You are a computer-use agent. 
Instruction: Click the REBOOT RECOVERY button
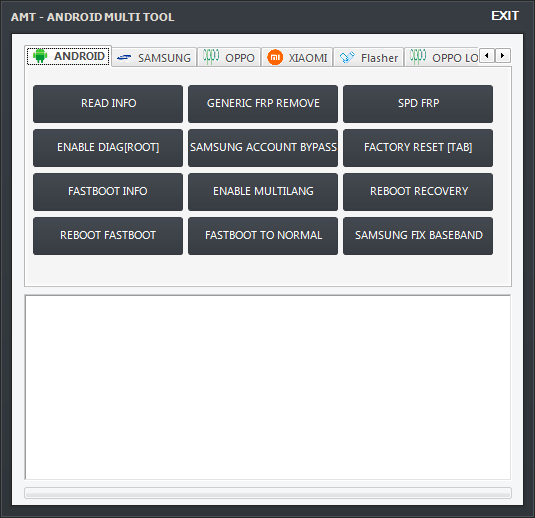418,192
